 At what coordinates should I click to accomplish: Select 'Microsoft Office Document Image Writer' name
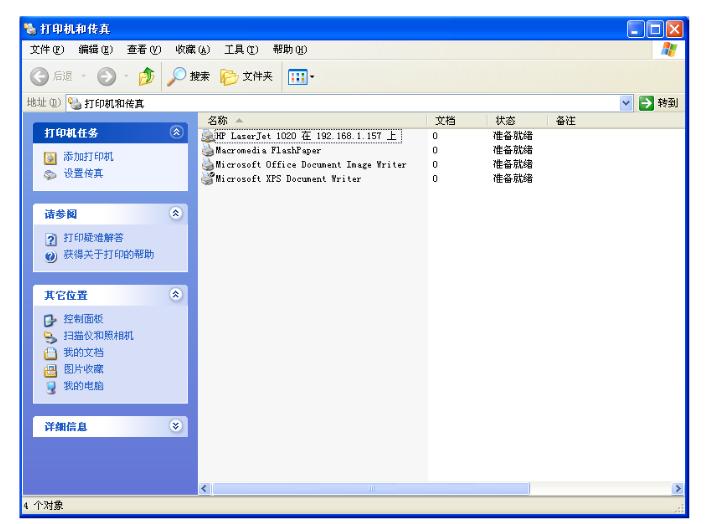coord(311,165)
